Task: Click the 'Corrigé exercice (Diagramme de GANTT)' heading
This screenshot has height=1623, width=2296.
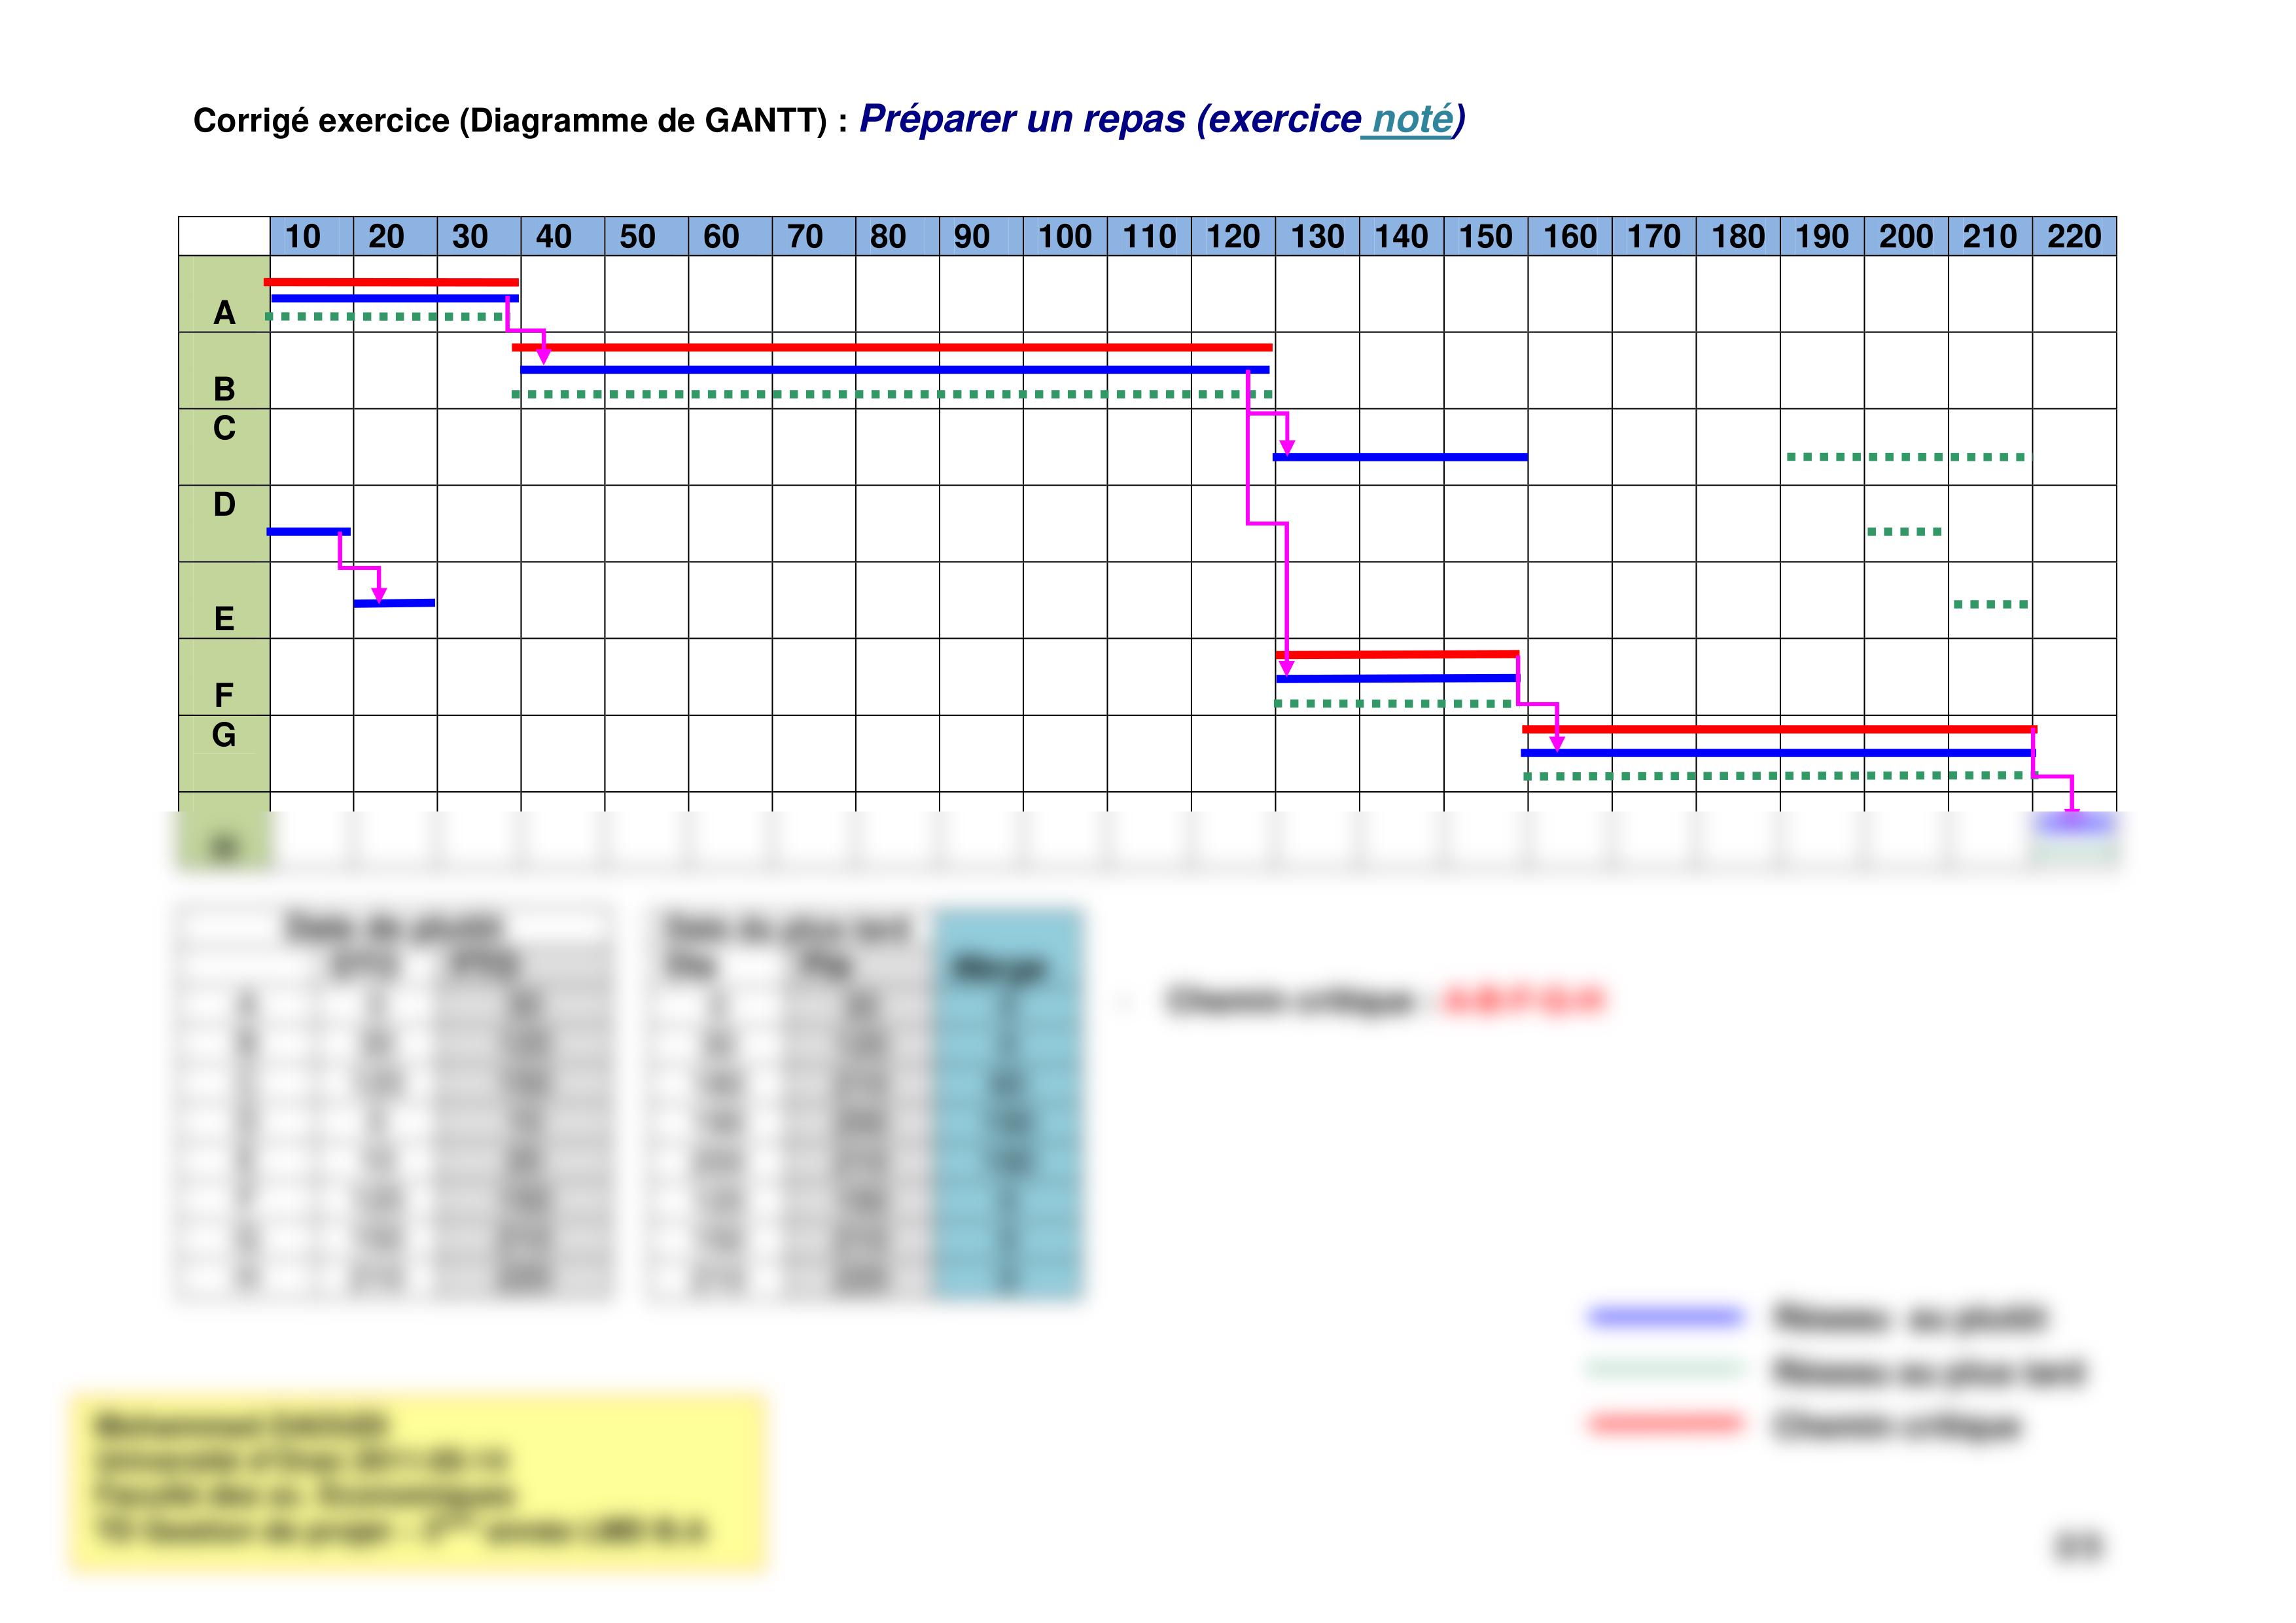Action: (510, 121)
